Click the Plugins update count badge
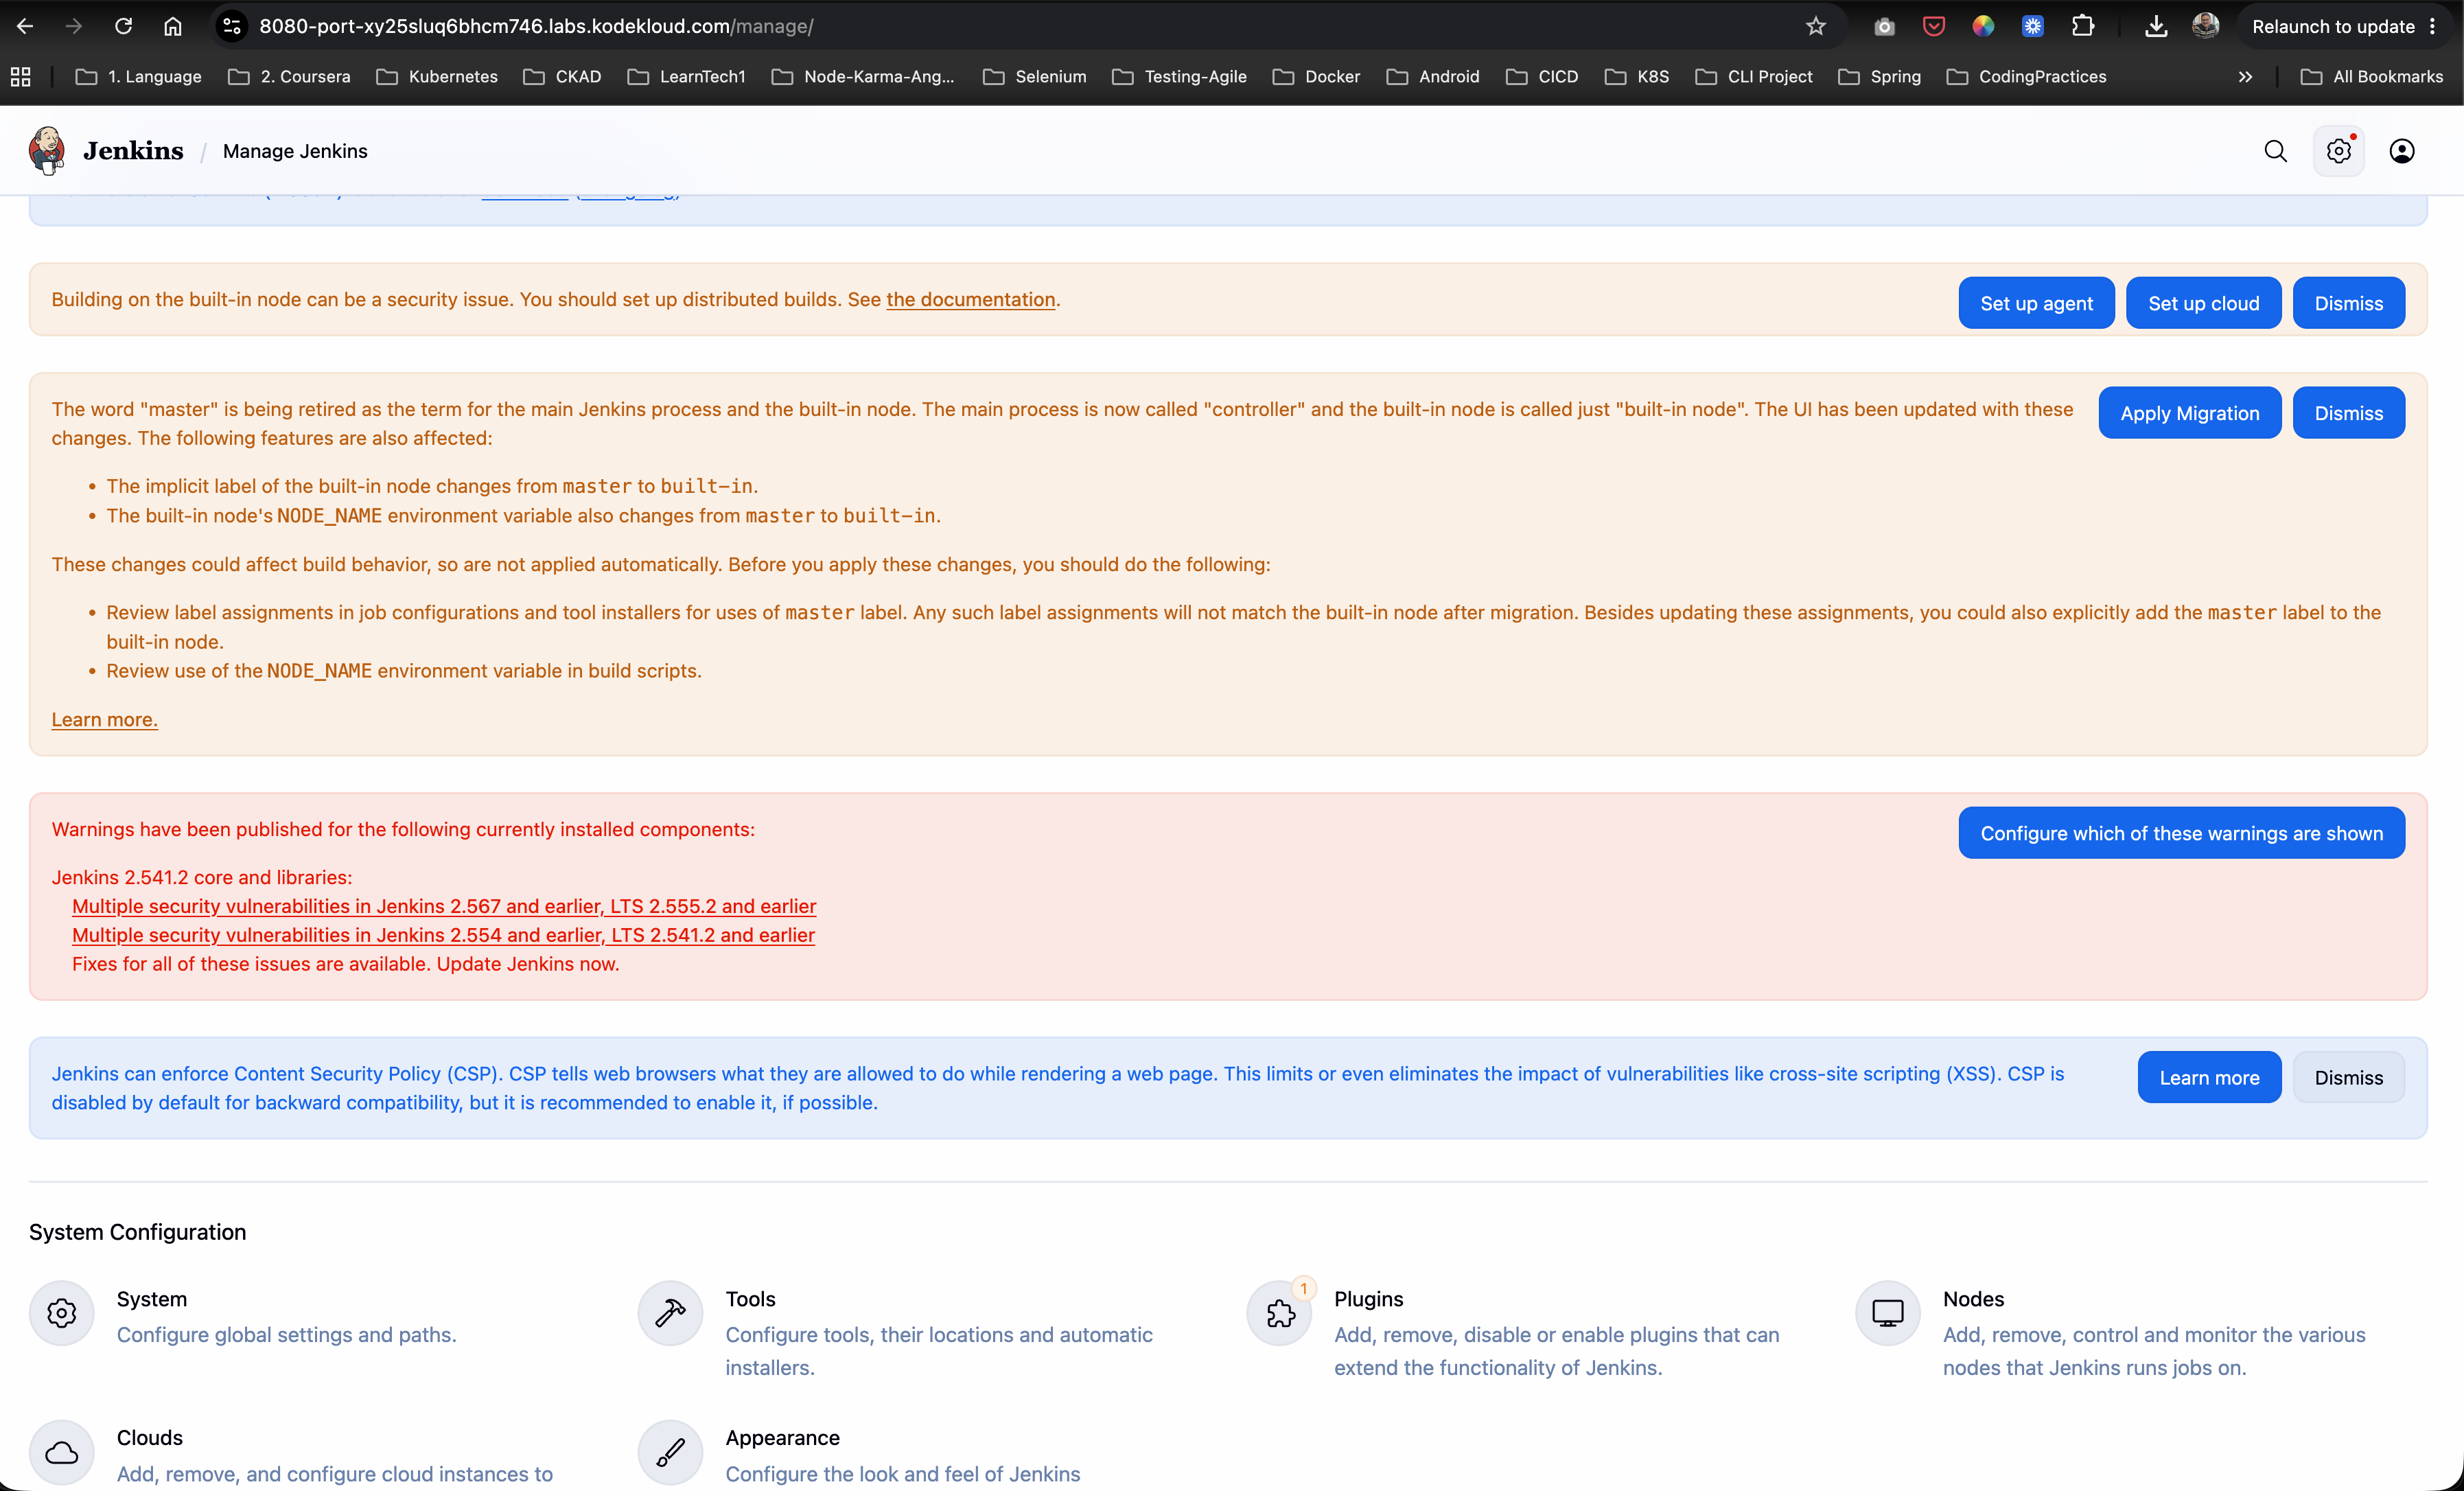 1303,1288
